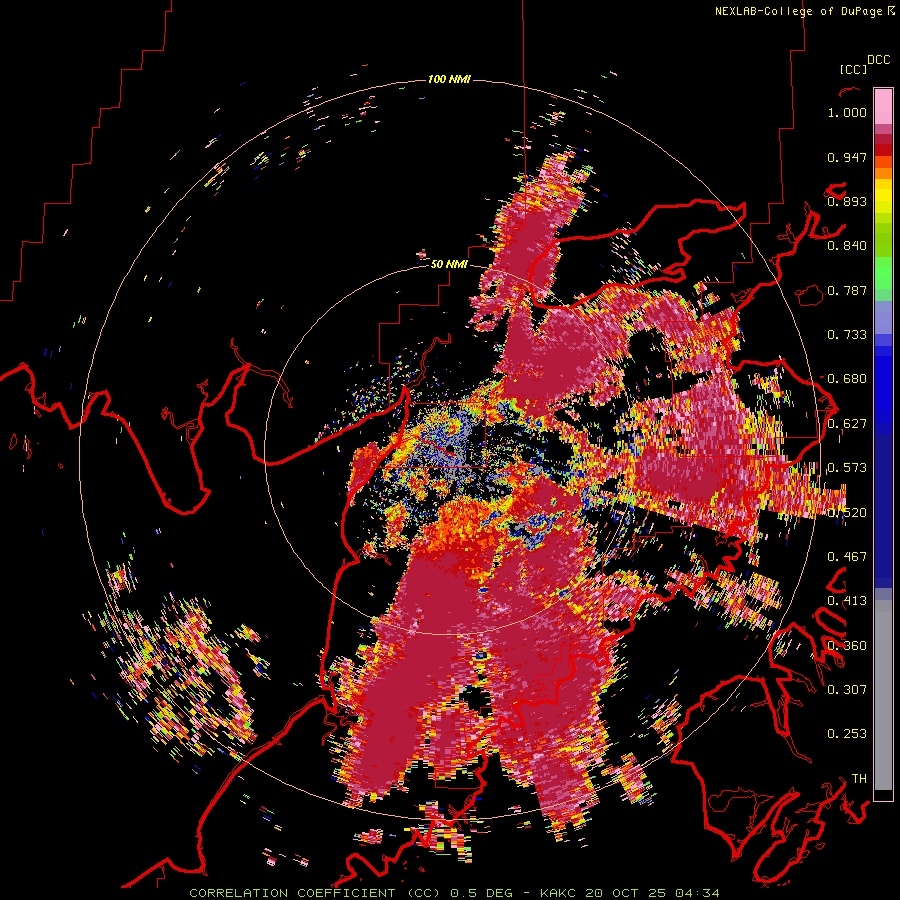
Task: Click the TH threshold label
Action: (859, 779)
